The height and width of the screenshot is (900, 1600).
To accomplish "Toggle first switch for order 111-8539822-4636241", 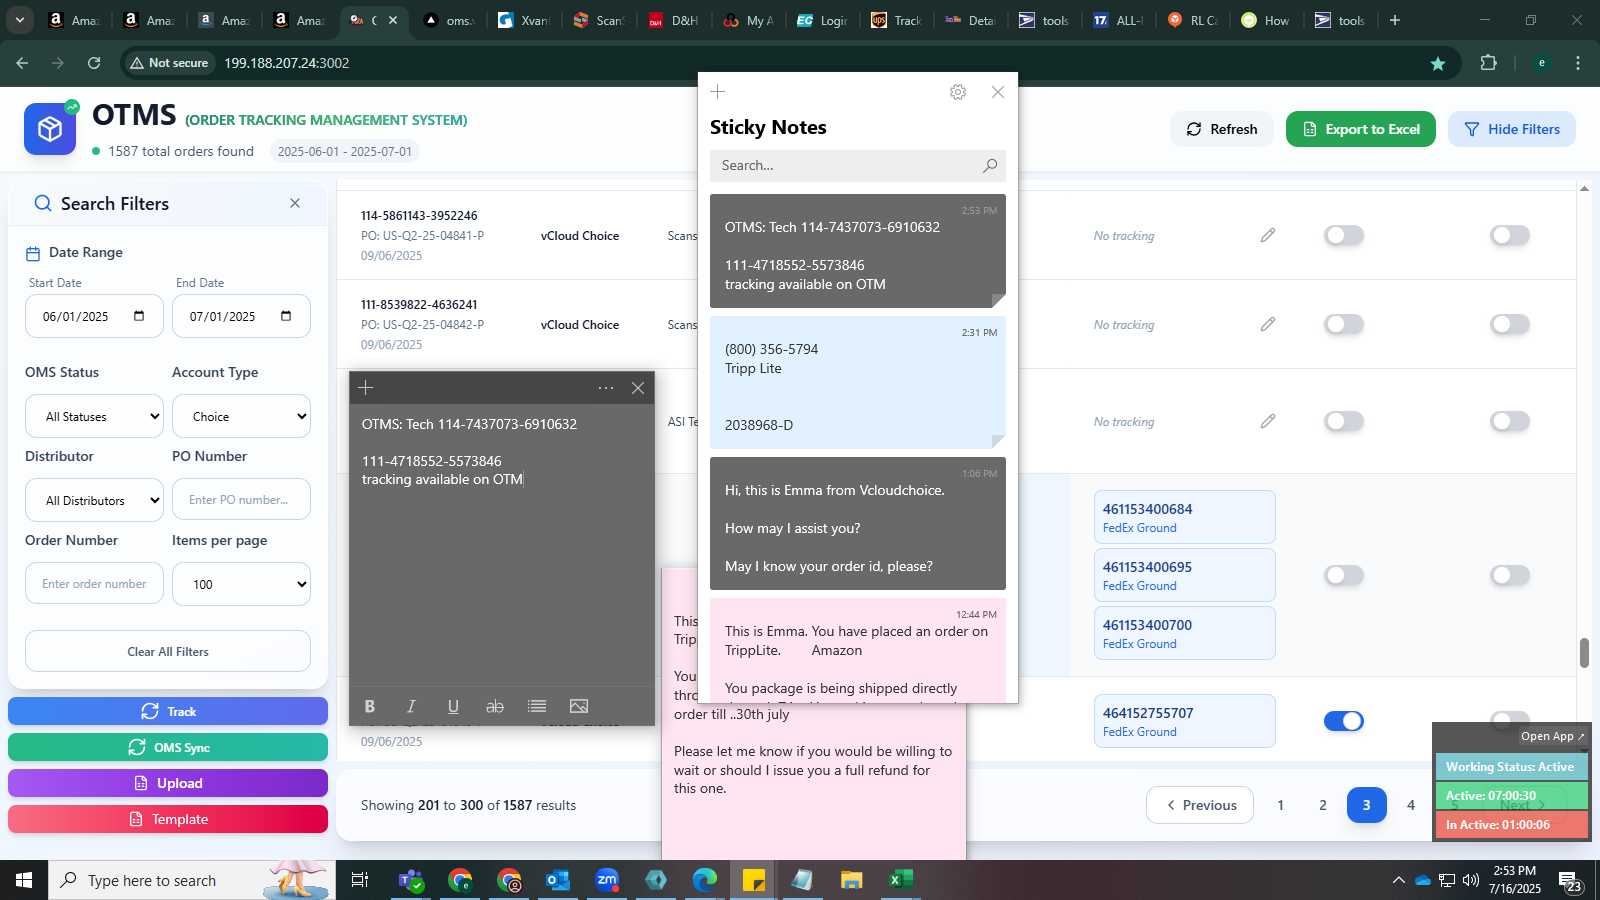I will (1344, 324).
